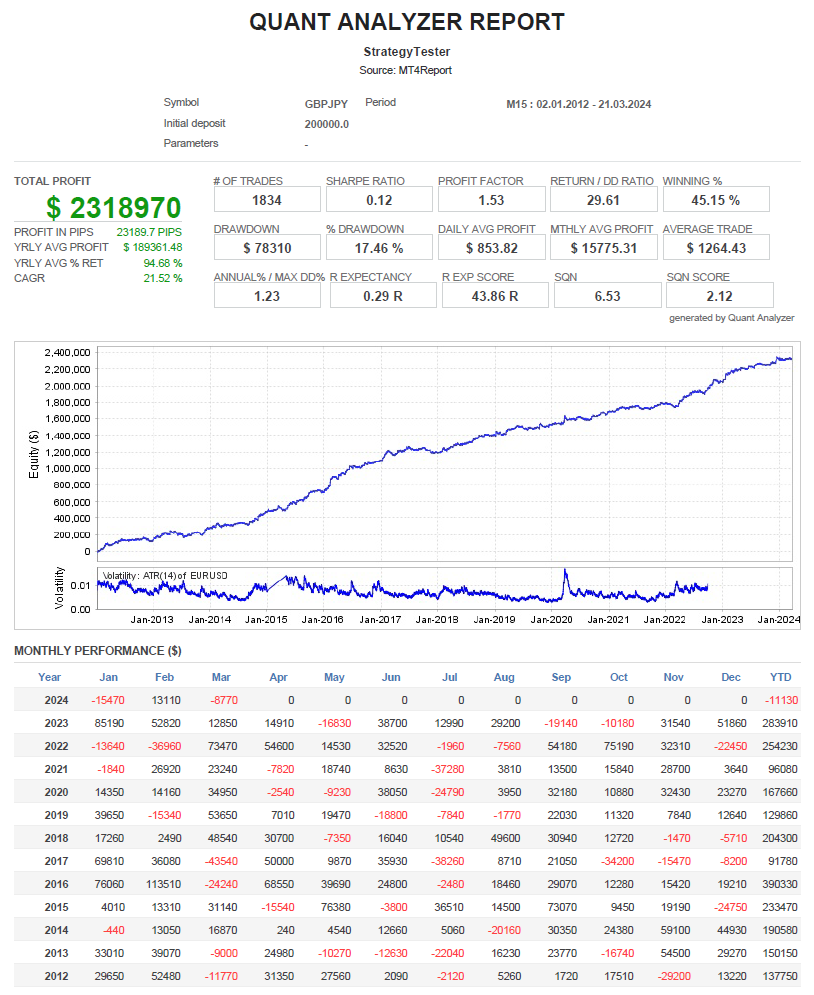Click the SQN Score value 2.12
Screen dimensions: 814x995
(x=718, y=296)
